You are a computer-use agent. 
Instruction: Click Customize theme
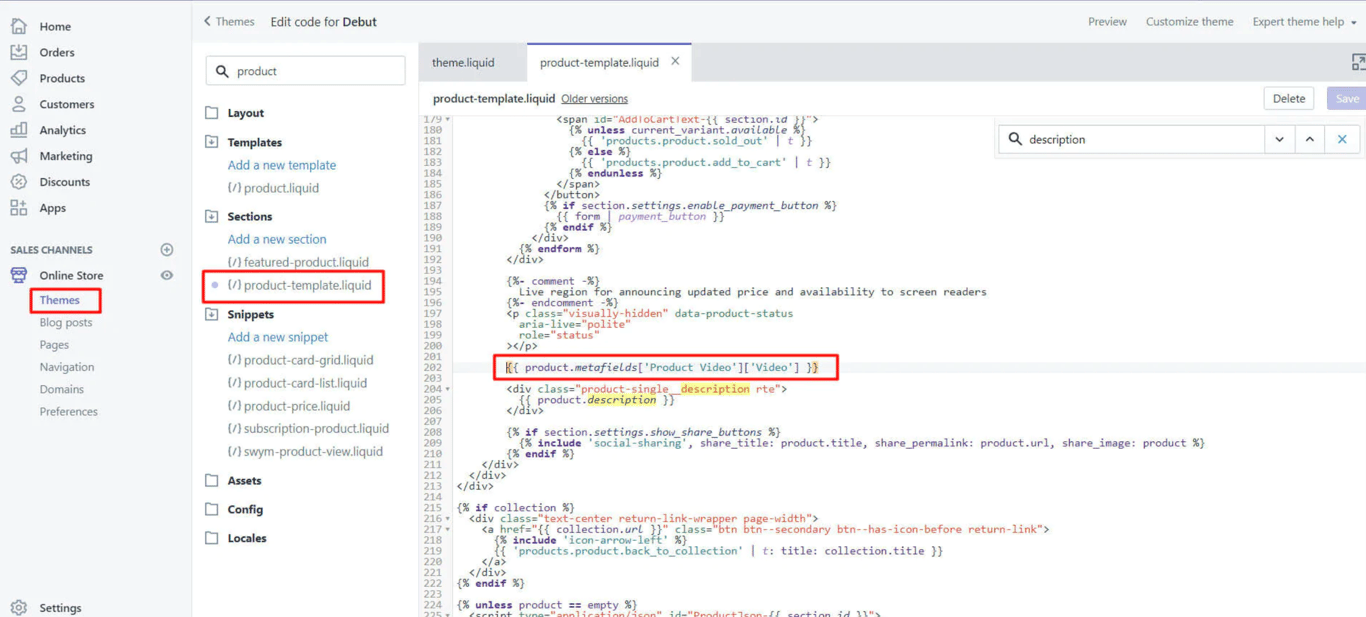pyautogui.click(x=1189, y=21)
